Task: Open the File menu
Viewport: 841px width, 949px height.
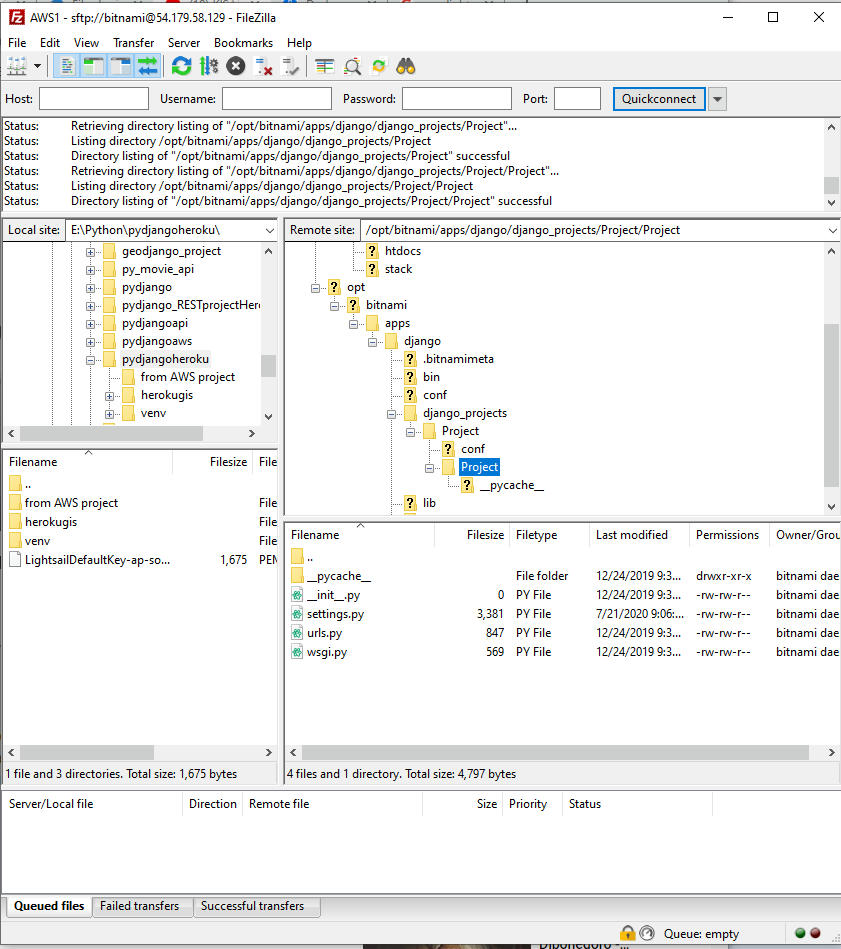Action: pyautogui.click(x=17, y=43)
